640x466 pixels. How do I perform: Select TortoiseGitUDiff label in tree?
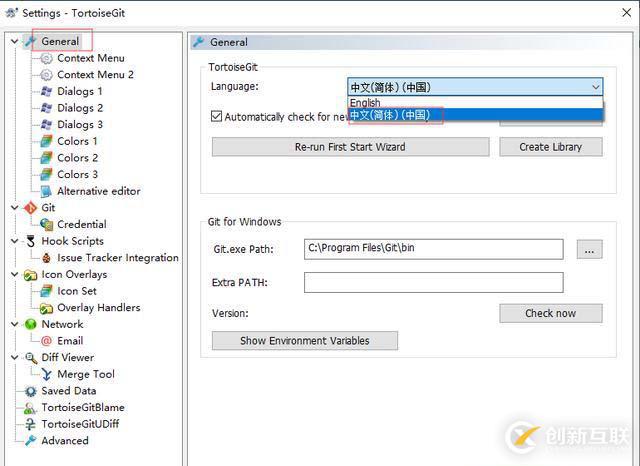[x=80, y=424]
